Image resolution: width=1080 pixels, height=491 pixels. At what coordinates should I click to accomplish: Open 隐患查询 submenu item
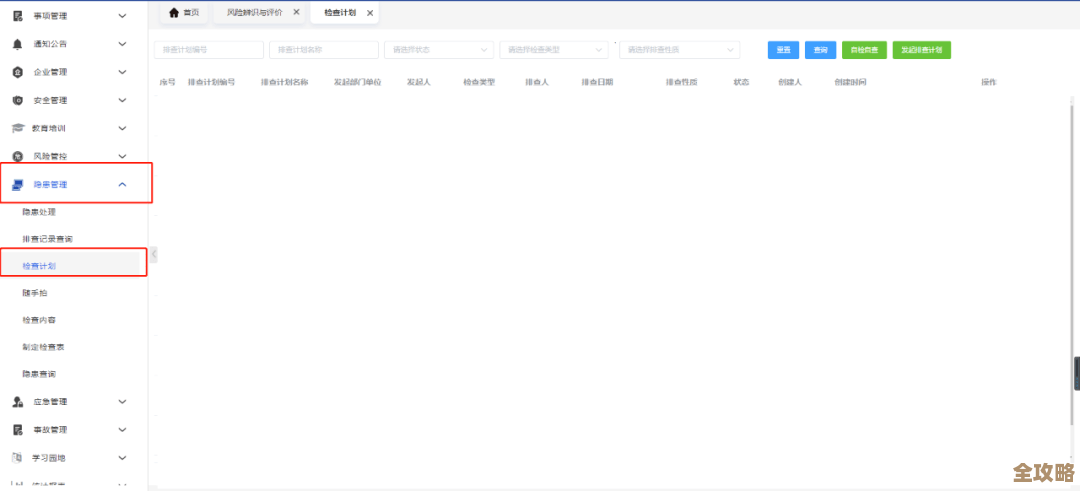[39, 375]
